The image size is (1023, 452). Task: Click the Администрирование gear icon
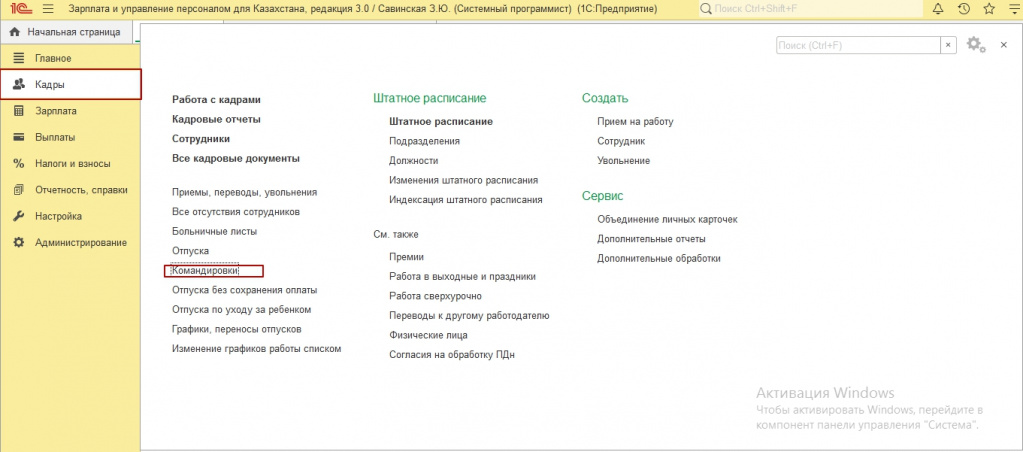[x=19, y=243]
